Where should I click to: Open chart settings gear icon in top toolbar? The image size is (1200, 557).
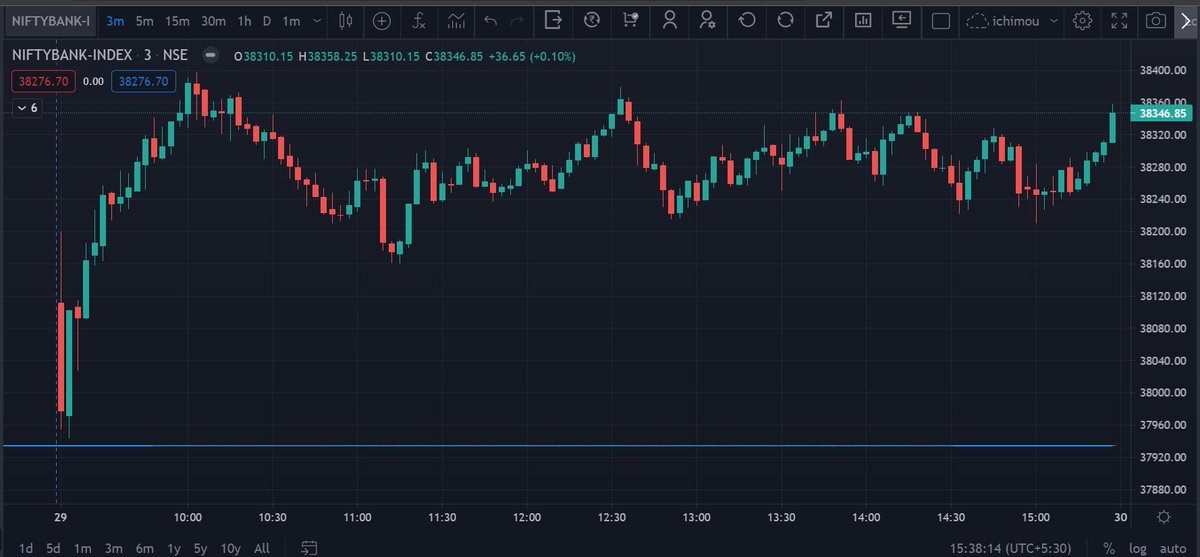[1082, 20]
